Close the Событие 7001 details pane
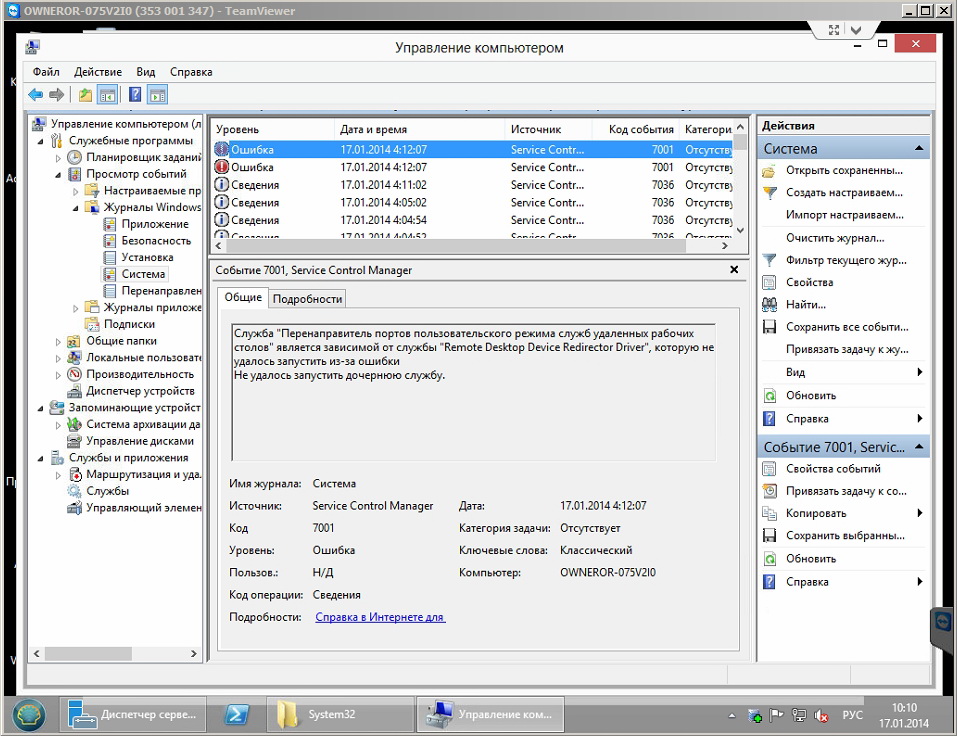Viewport: 957px width, 736px height. [734, 270]
